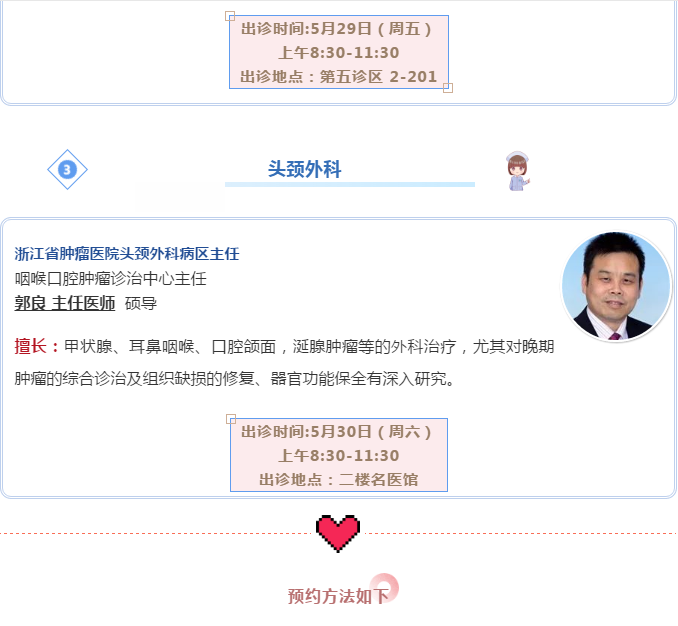Click the red 擅长 label
The width and height of the screenshot is (678, 626).
pos(36,346)
